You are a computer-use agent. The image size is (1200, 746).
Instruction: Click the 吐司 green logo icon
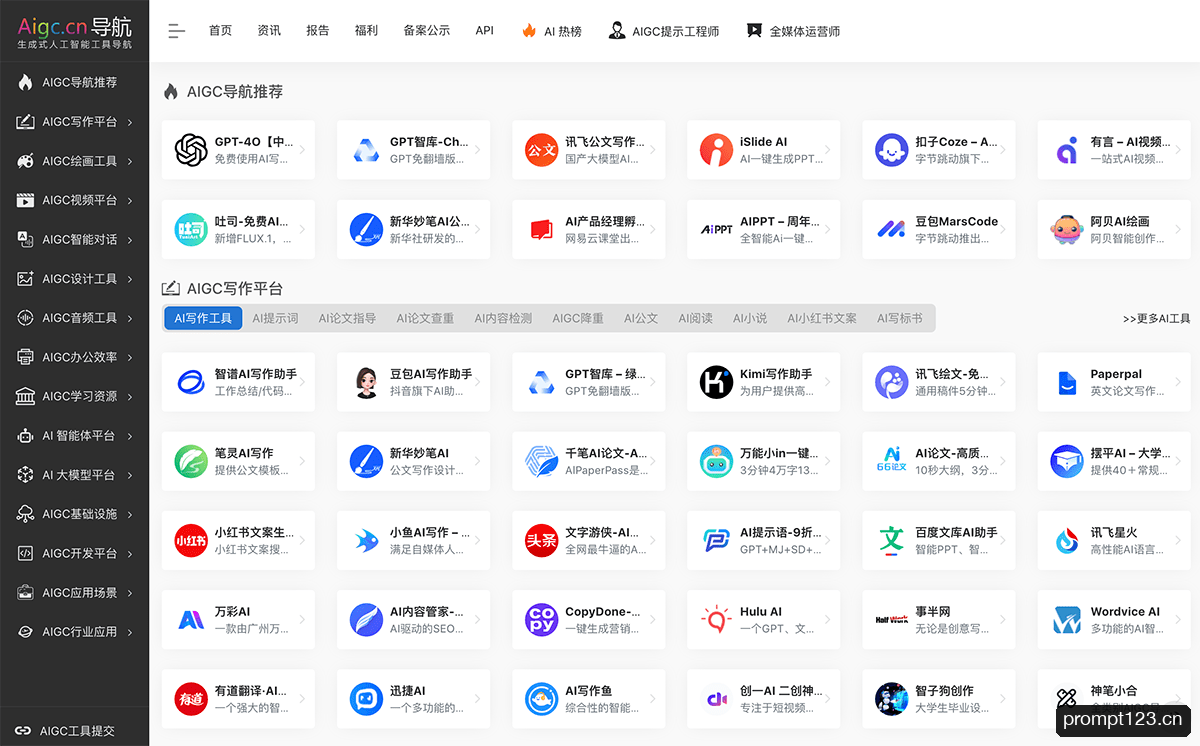[x=191, y=230]
